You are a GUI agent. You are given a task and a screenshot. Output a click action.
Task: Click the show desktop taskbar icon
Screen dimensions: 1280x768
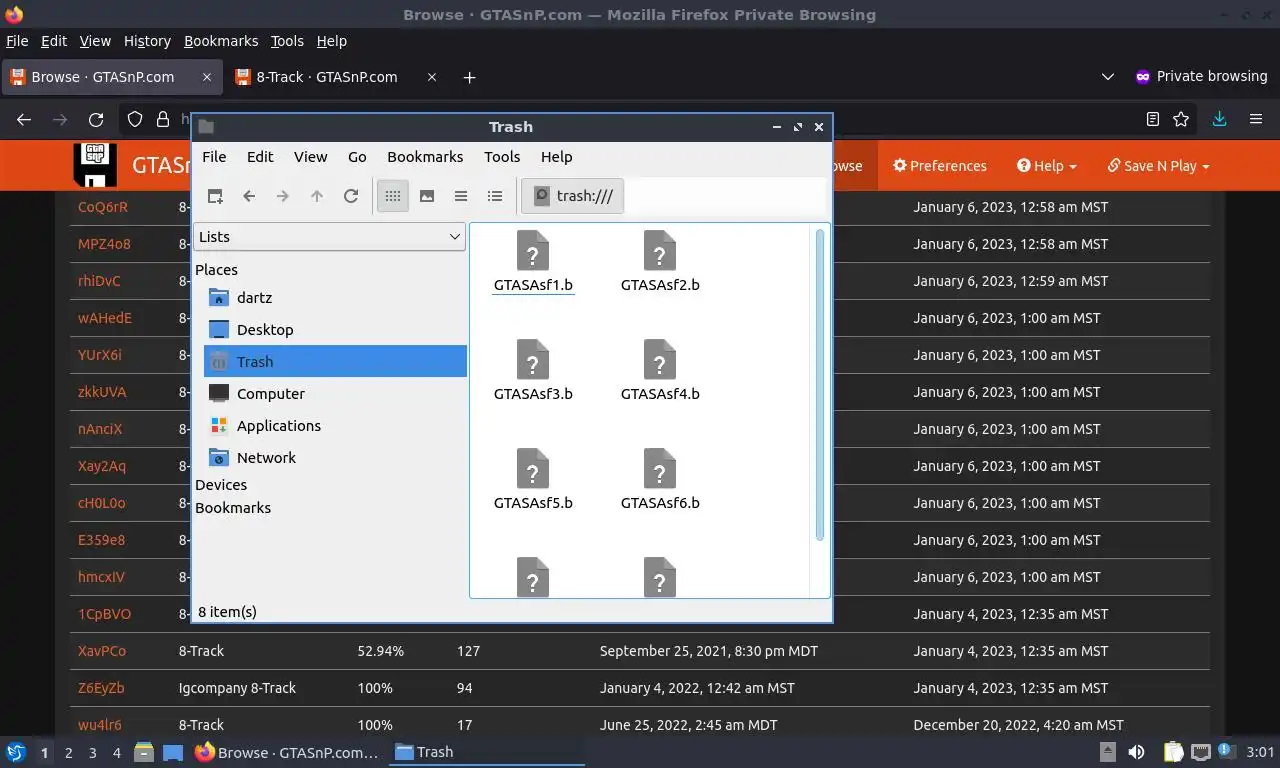173,753
